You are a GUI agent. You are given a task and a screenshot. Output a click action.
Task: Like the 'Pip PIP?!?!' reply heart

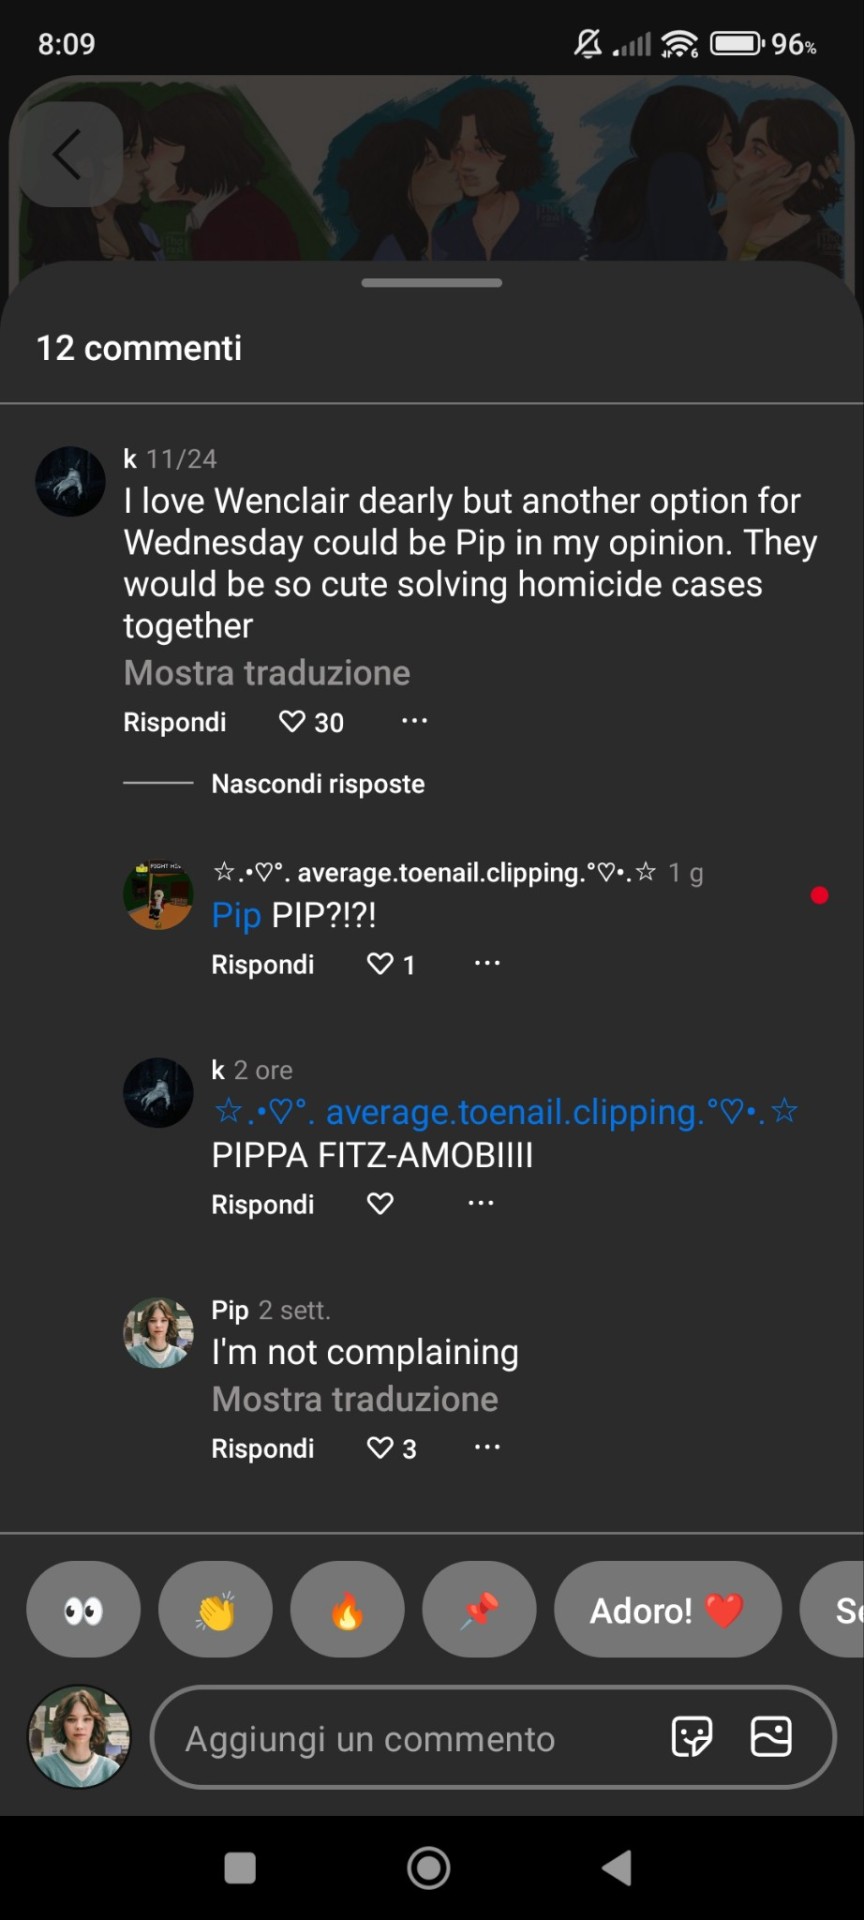tap(380, 963)
